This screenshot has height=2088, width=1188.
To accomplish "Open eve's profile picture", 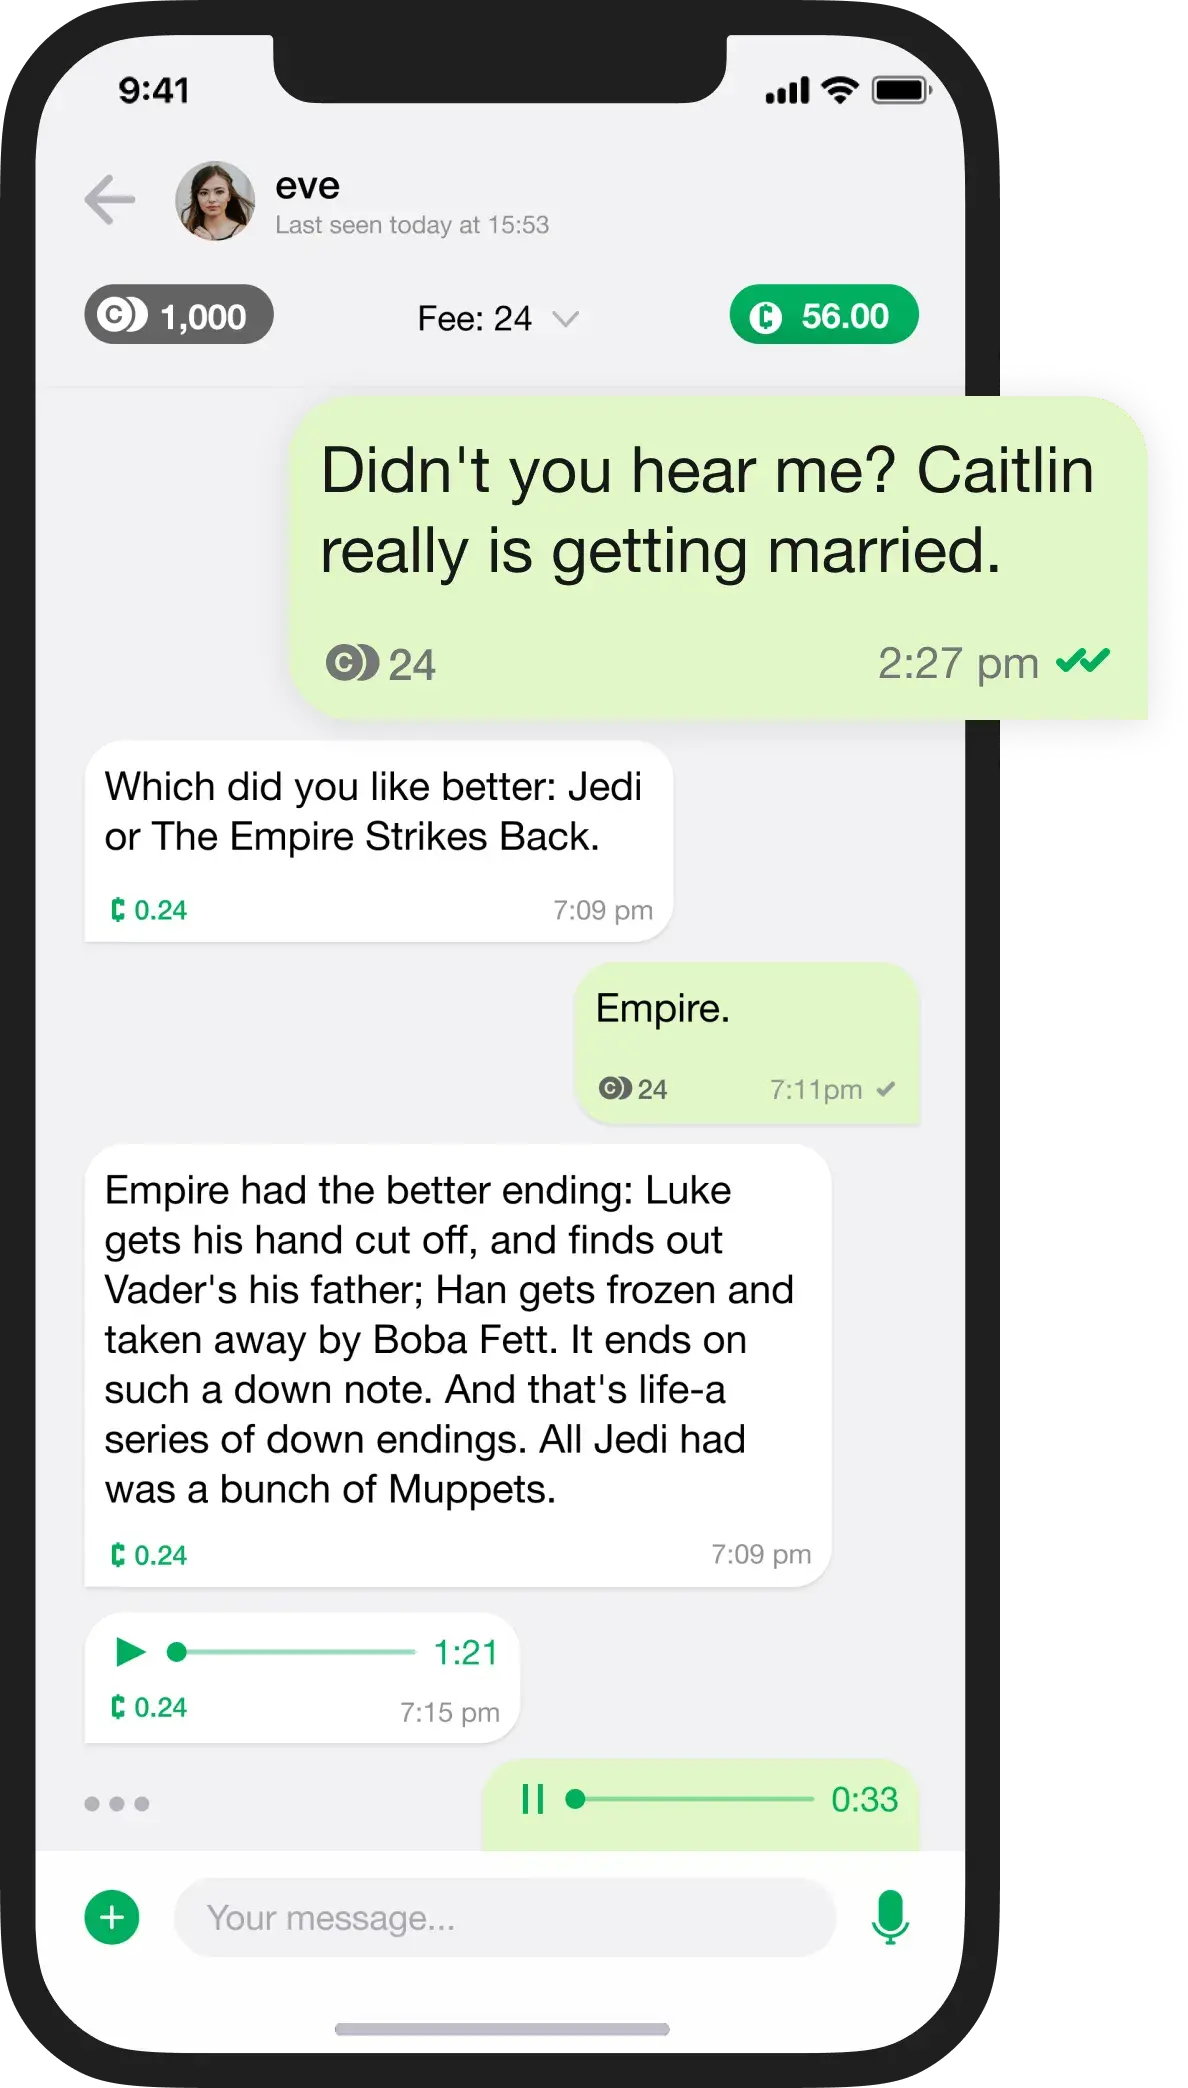I will (x=215, y=201).
